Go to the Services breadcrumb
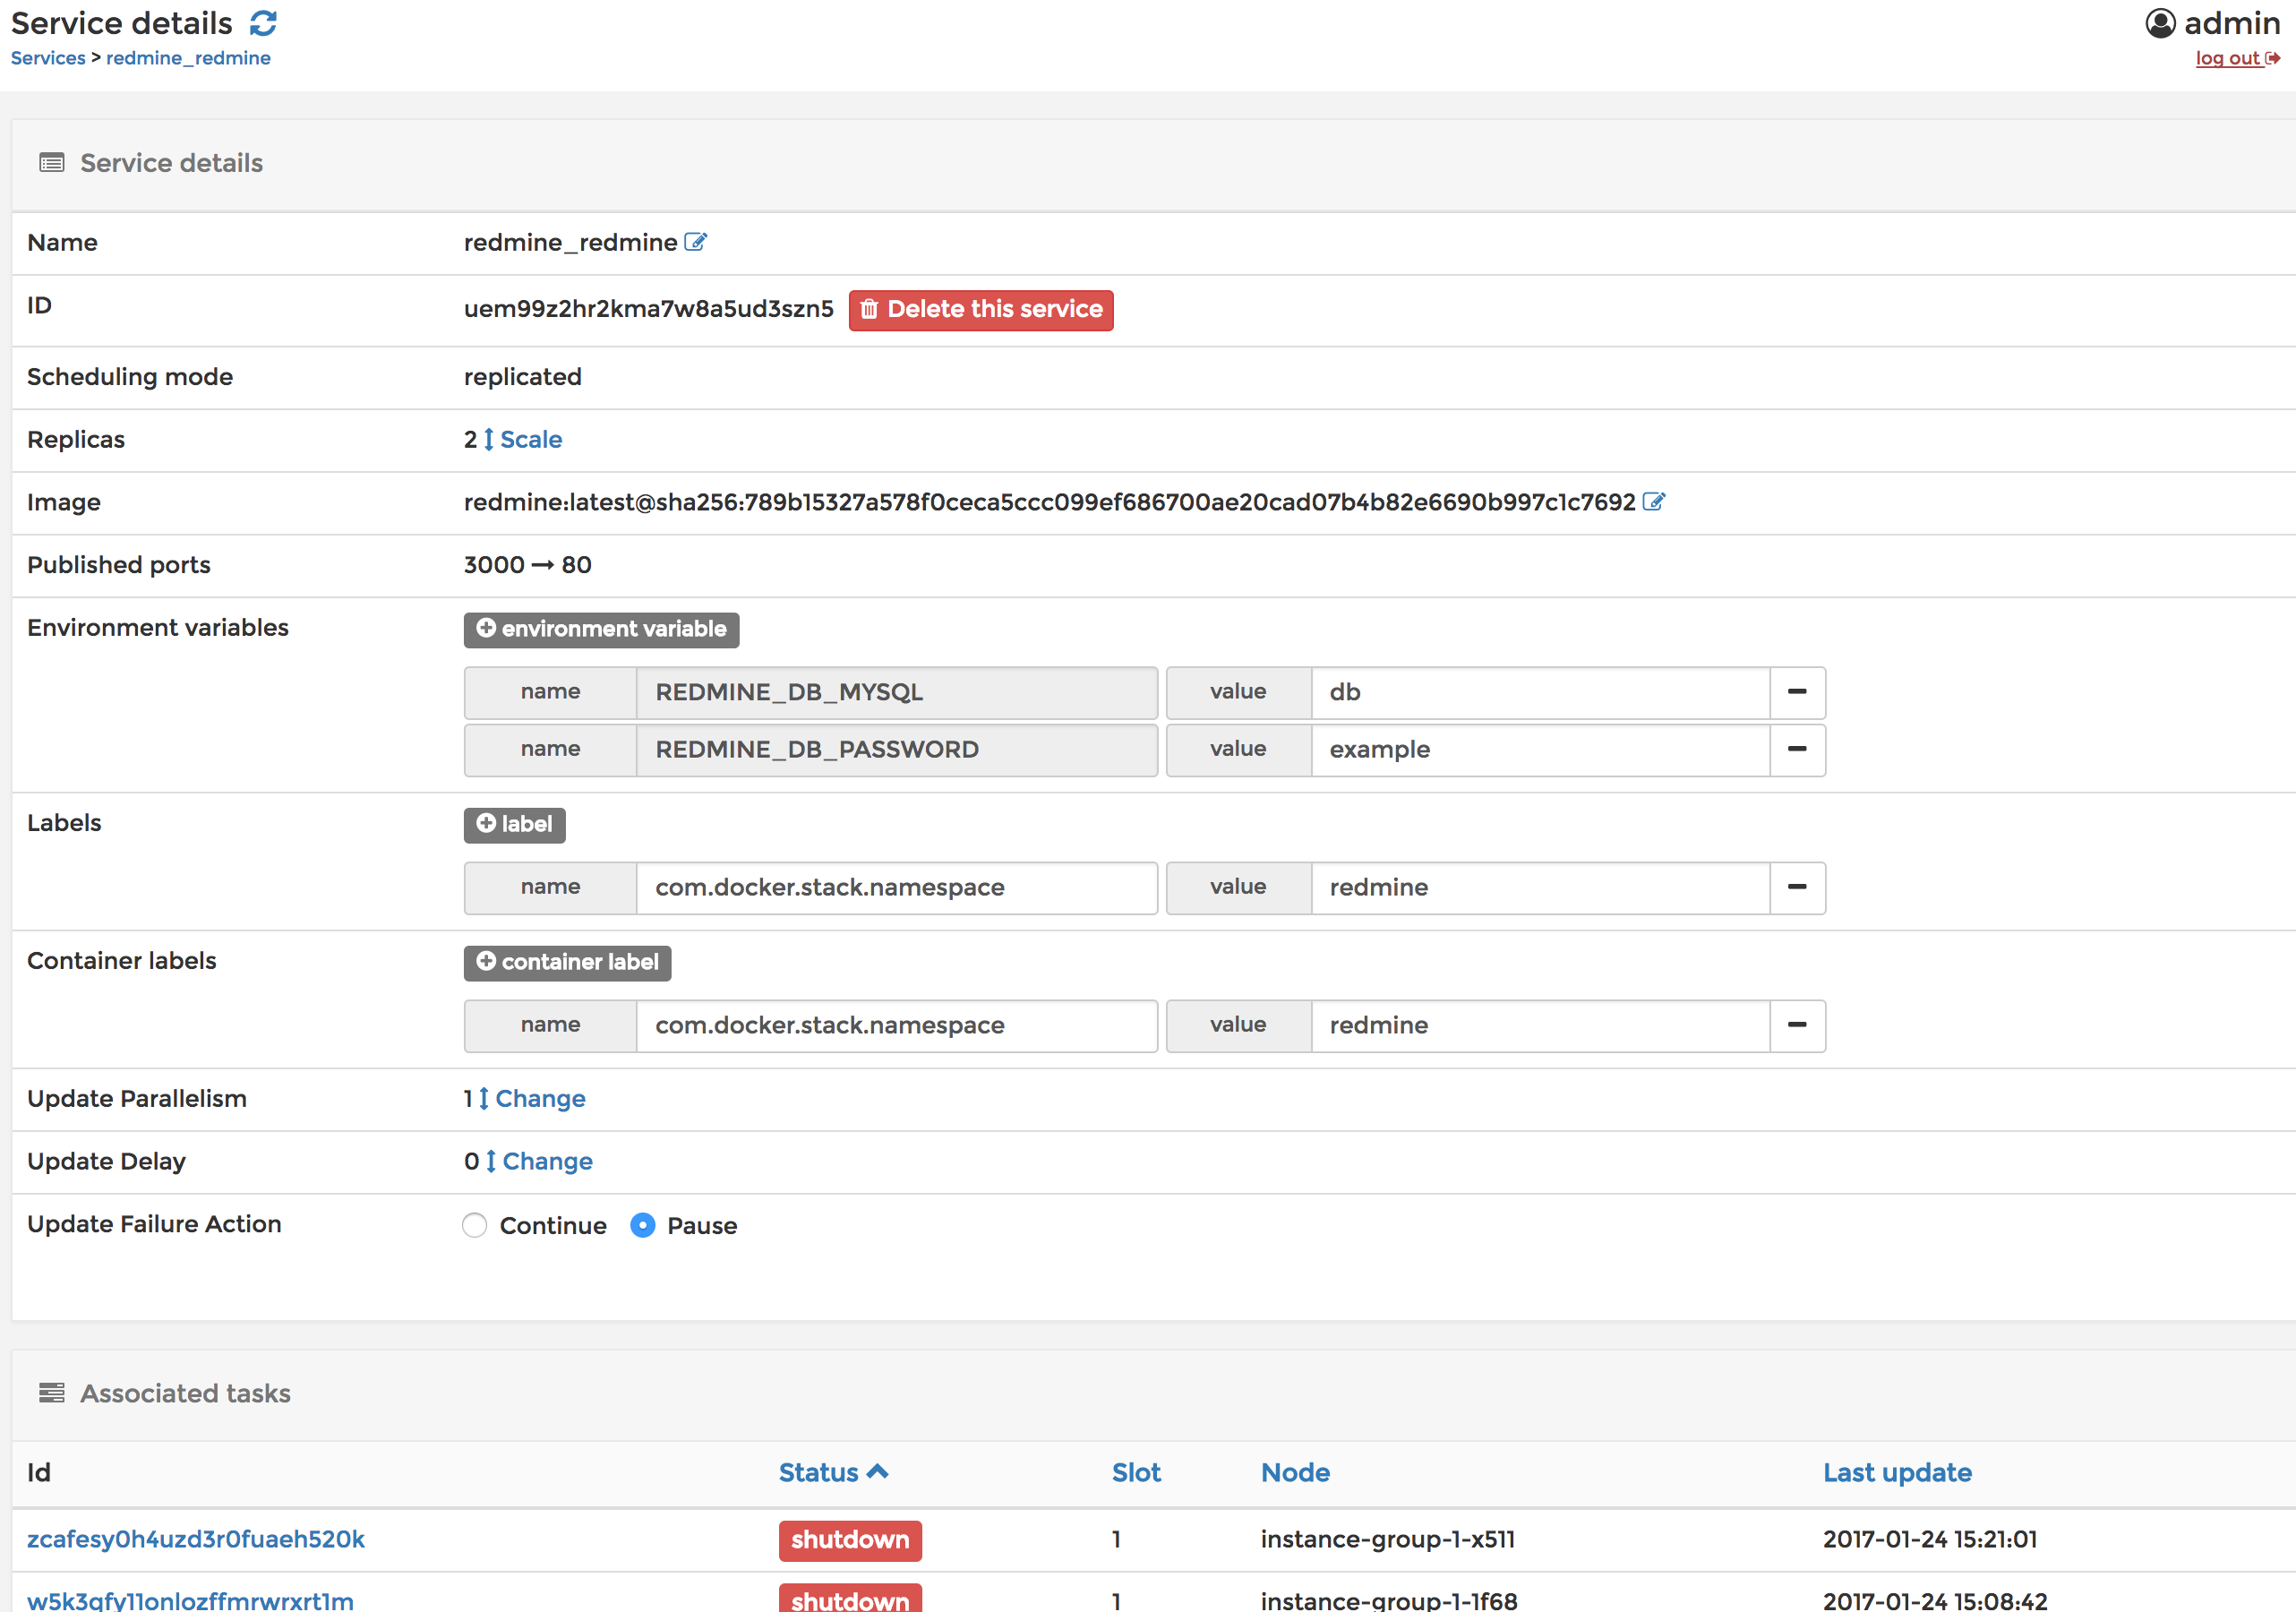Viewport: 2296px width, 1612px height. pos(48,58)
